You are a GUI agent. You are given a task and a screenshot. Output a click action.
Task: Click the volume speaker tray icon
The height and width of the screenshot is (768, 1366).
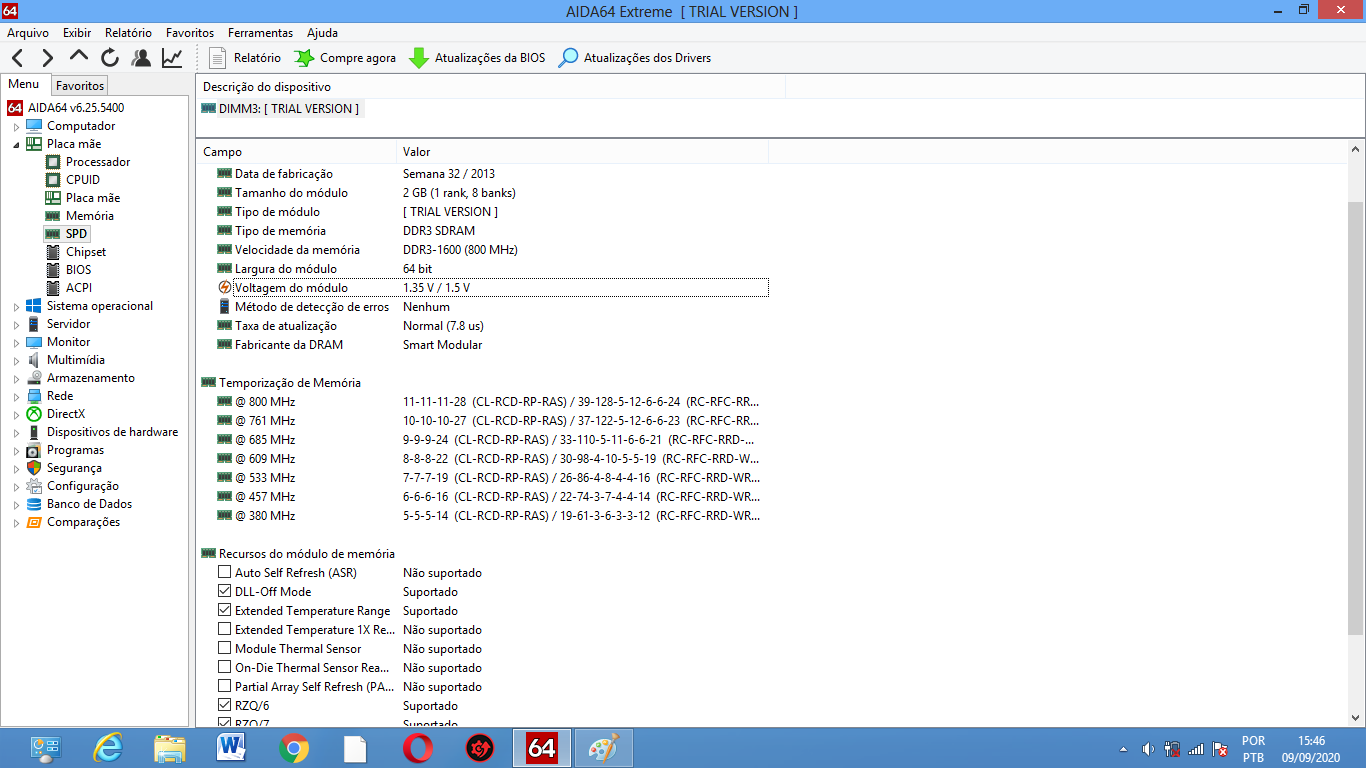coord(1148,749)
